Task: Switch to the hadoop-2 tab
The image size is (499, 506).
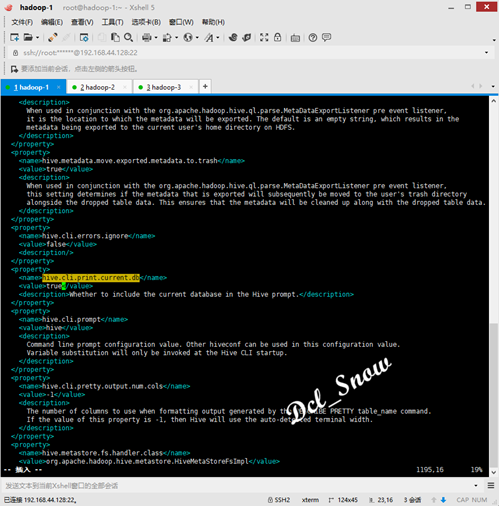Action: click(x=97, y=87)
